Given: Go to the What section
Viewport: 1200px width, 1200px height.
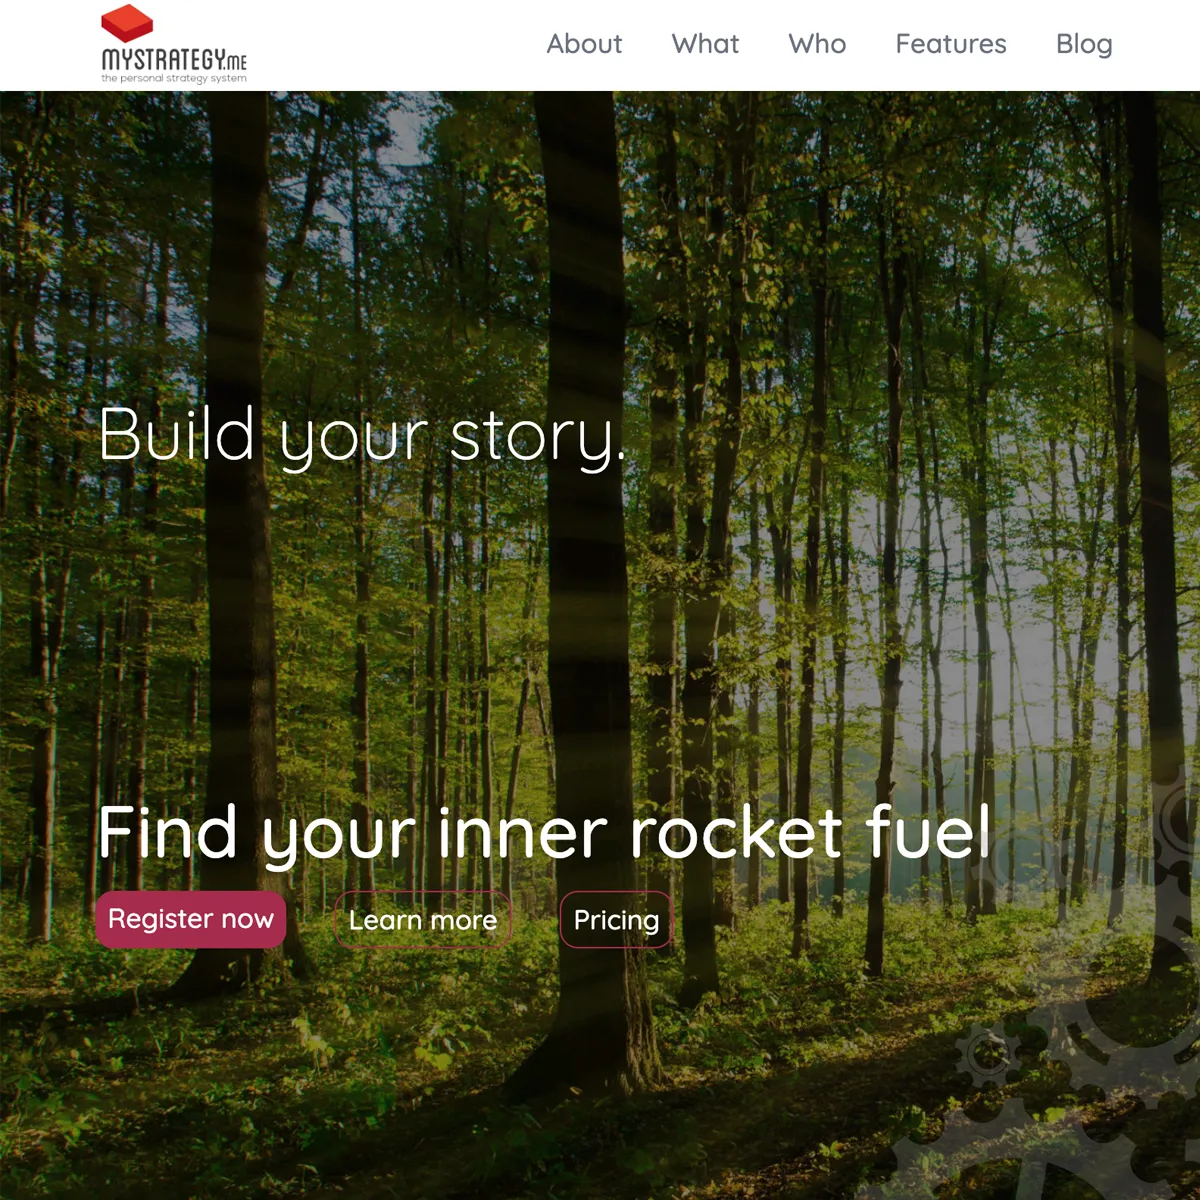Looking at the screenshot, I should point(705,44).
